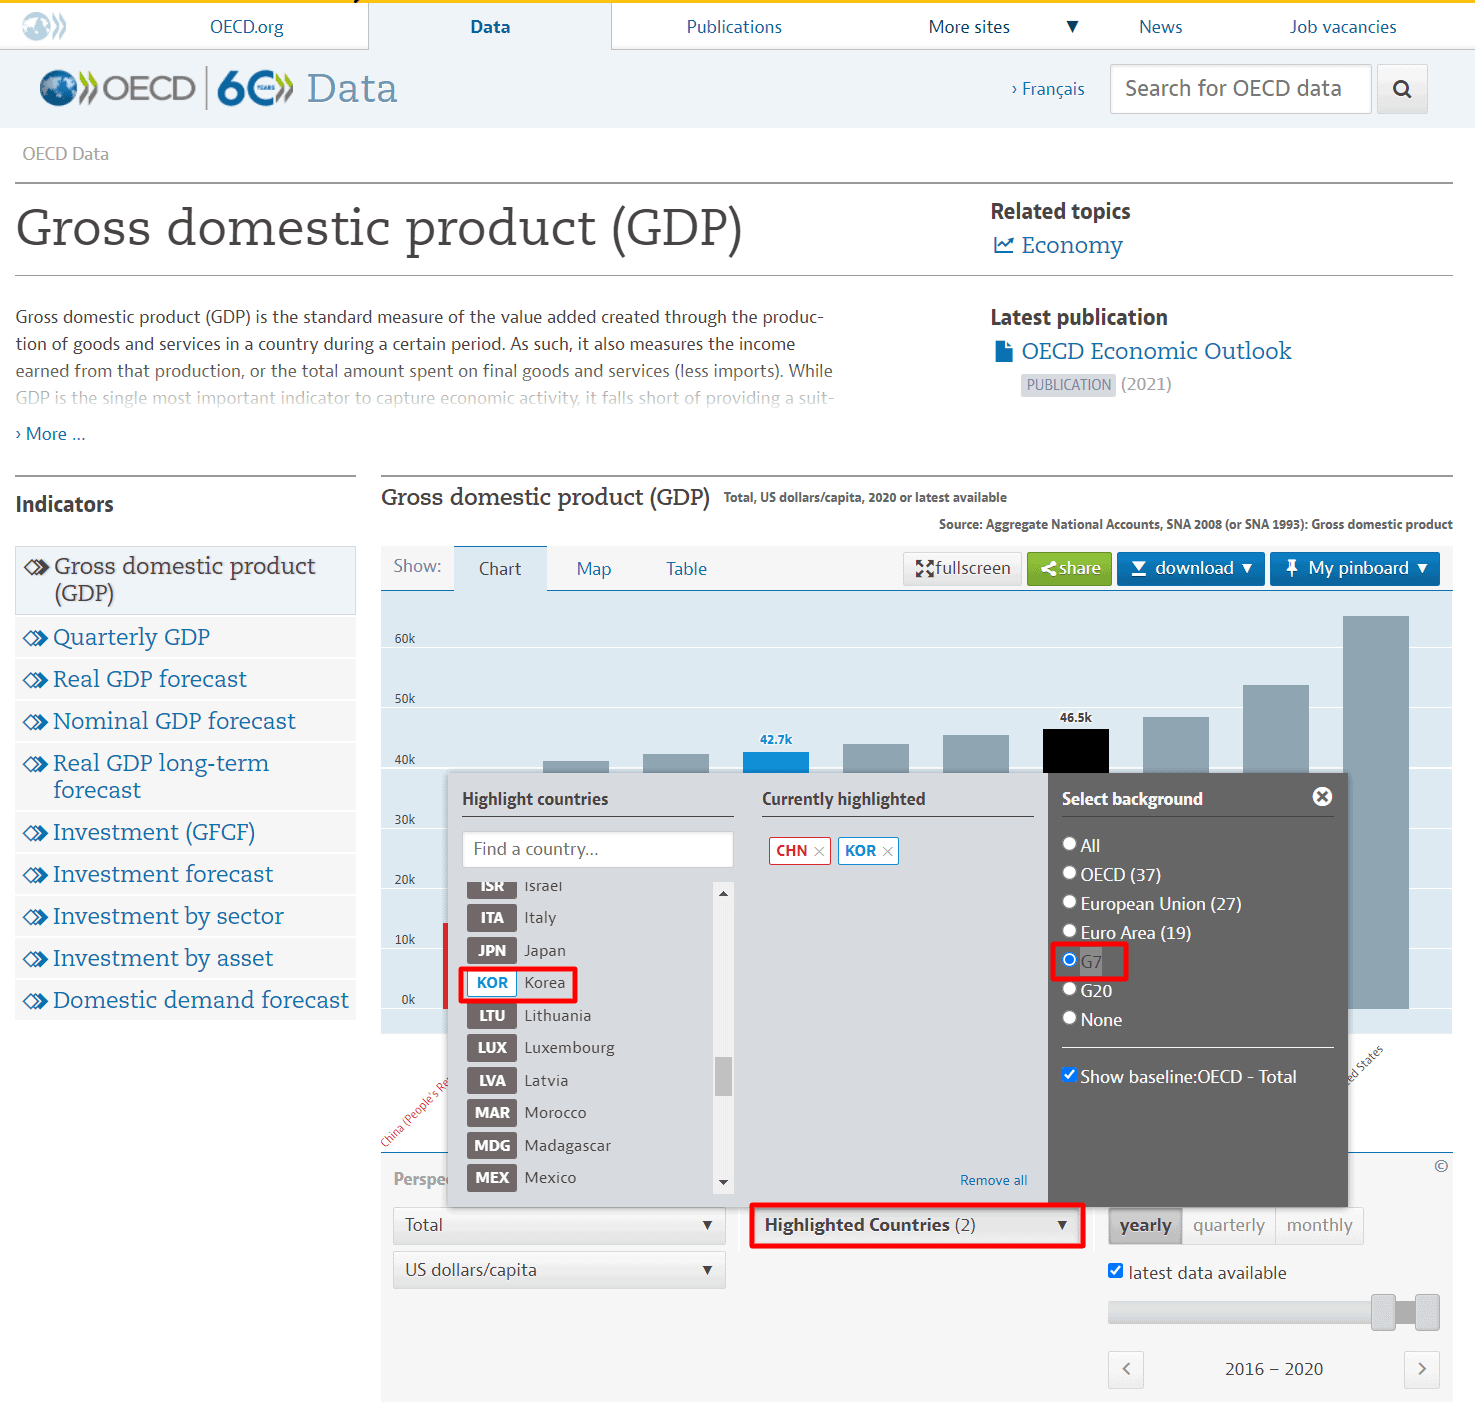Uncheck Show baseline OECD - Total
1475x1424 pixels.
1070,1076
